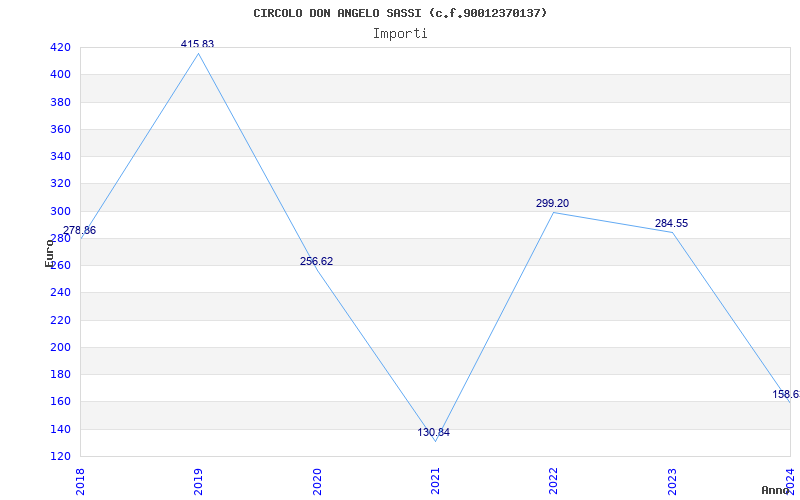Click the 300 y-axis tick label

(60, 211)
